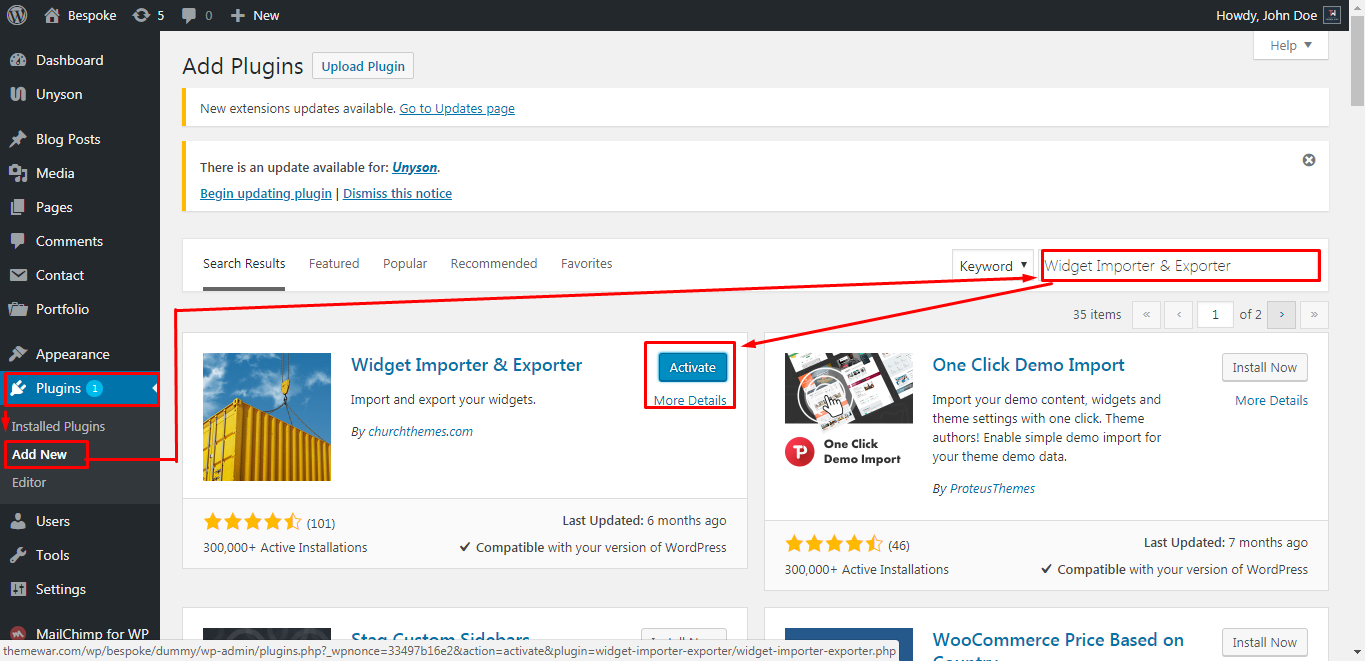Open the Tools wrench menu item

click(80, 555)
